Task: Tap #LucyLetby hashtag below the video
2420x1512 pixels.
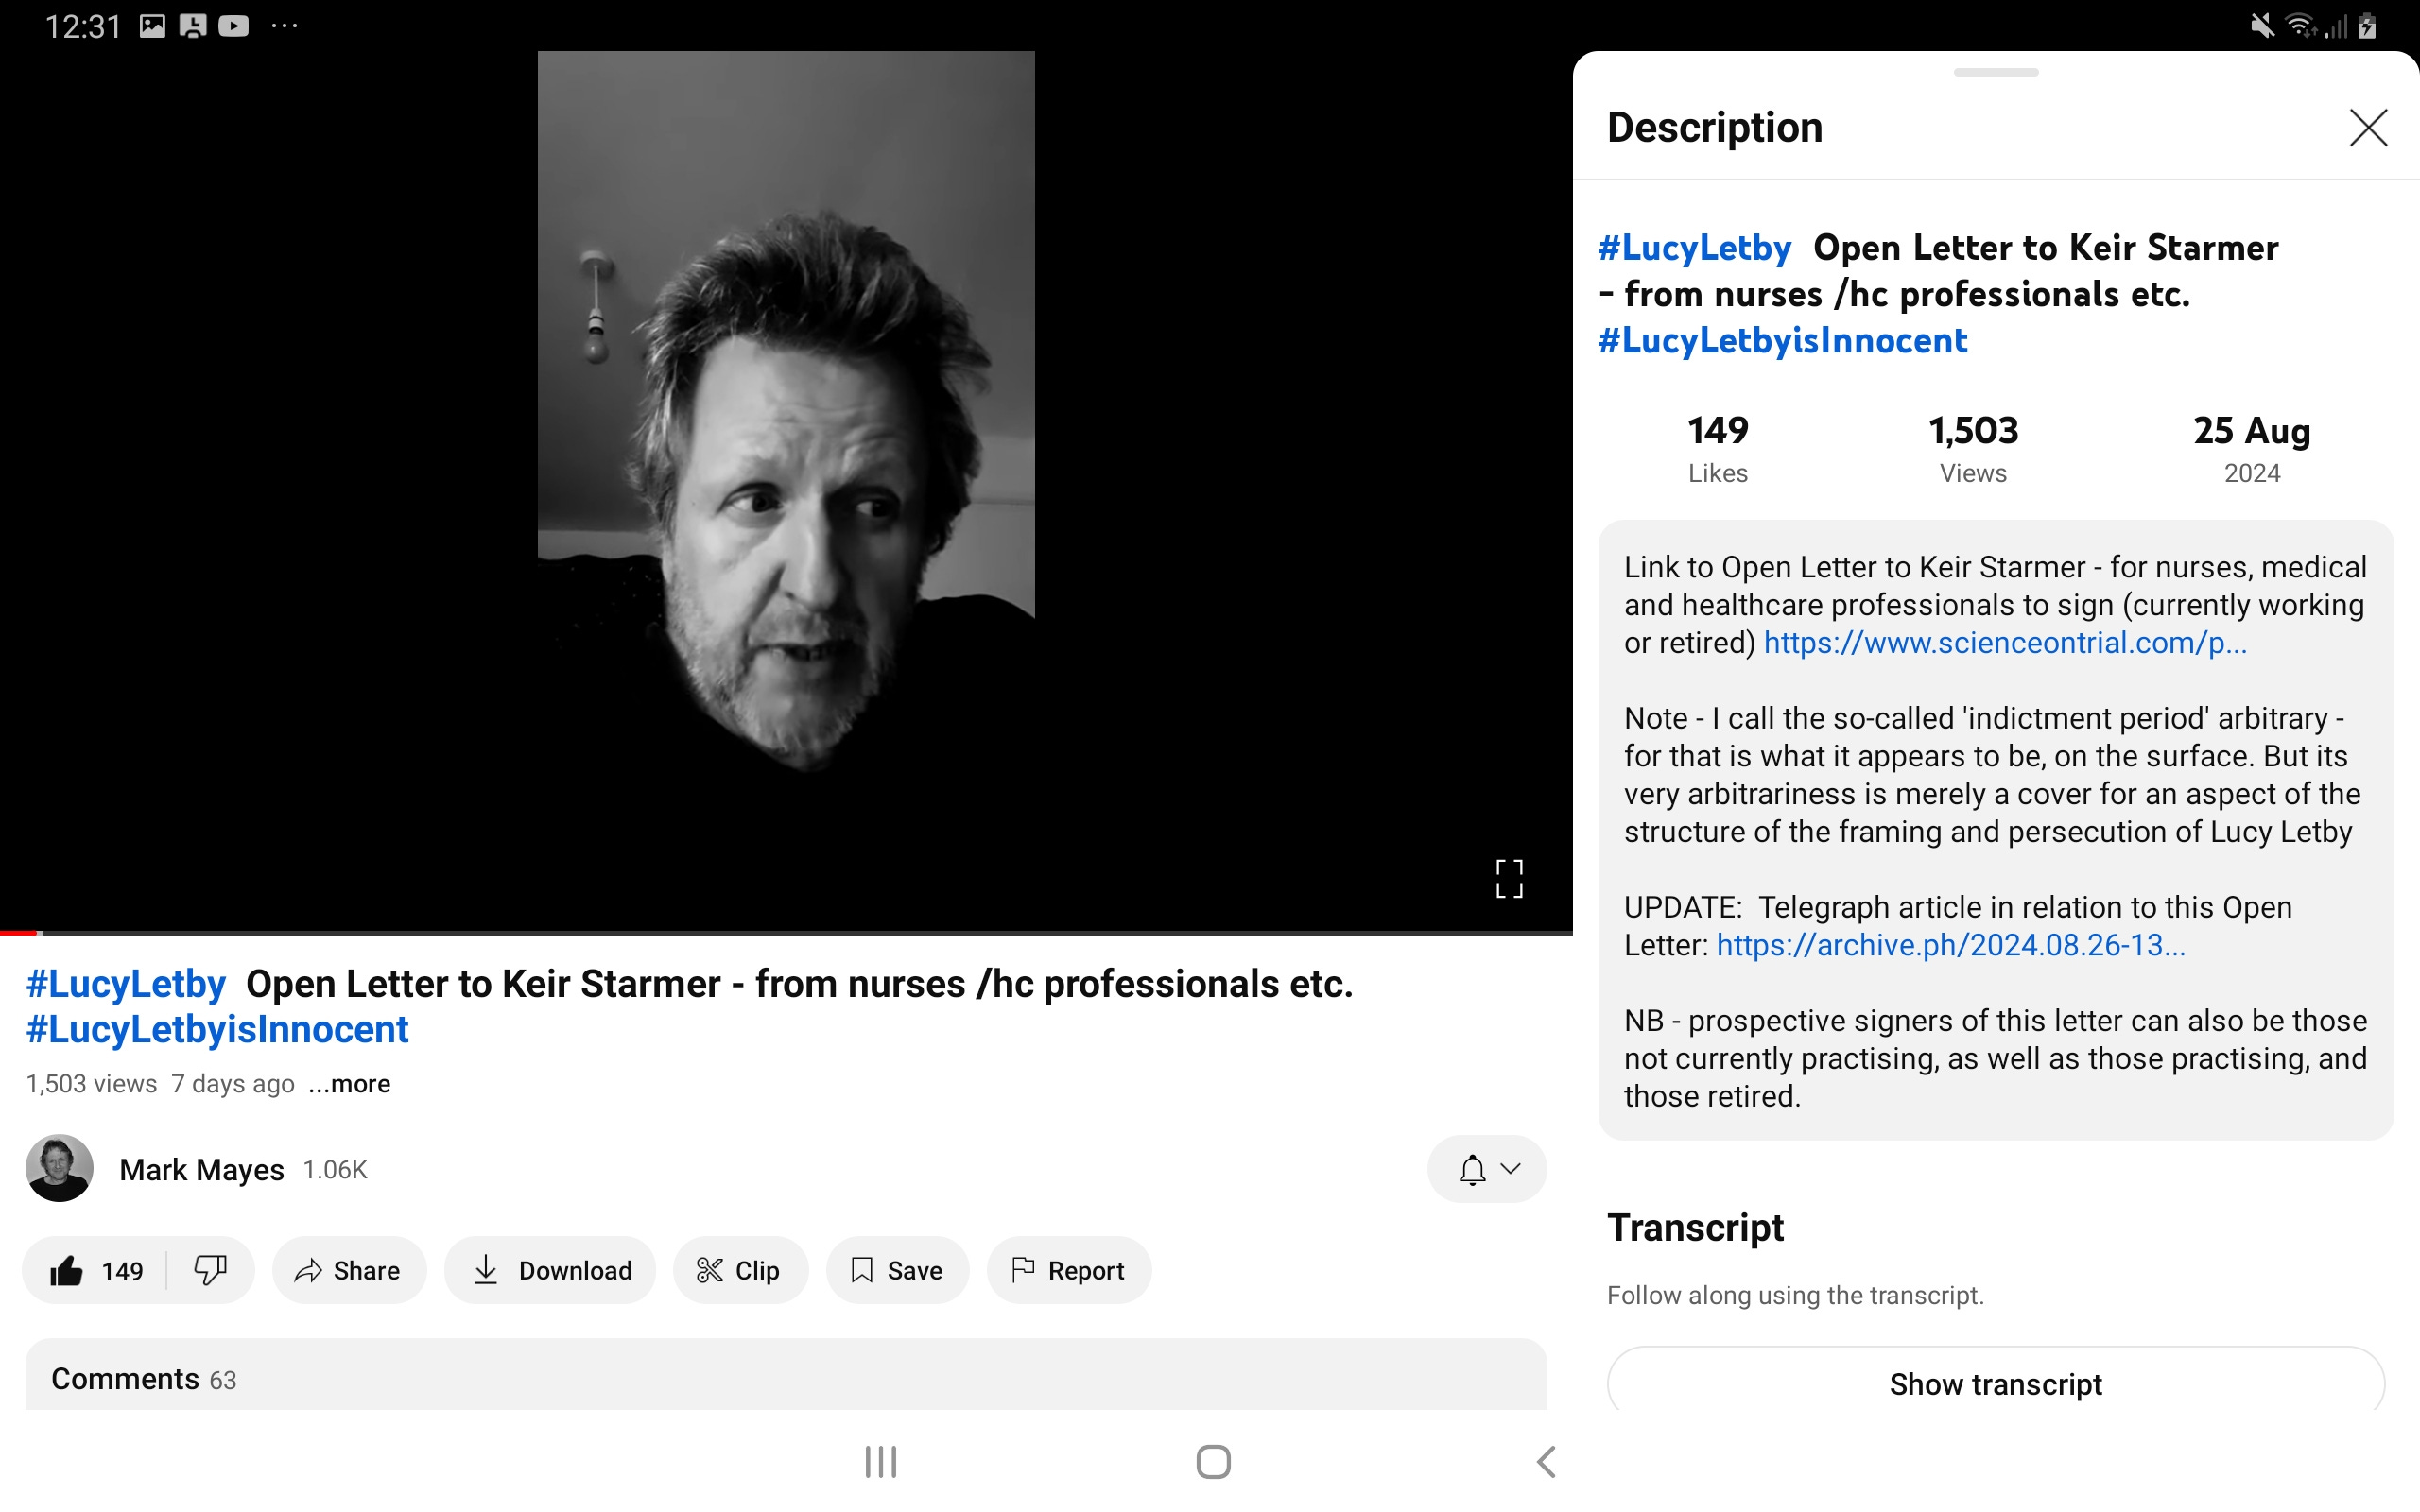Action: (x=126, y=984)
